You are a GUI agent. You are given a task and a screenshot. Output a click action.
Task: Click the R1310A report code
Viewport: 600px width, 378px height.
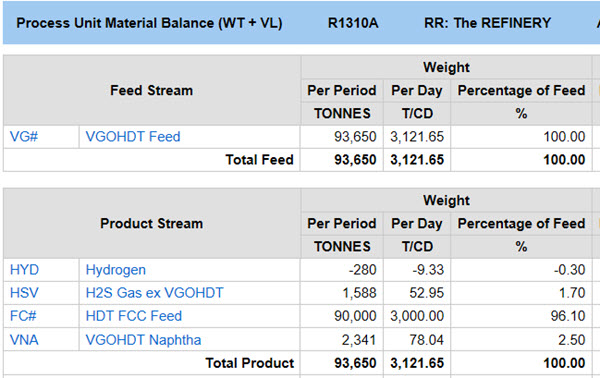point(353,23)
